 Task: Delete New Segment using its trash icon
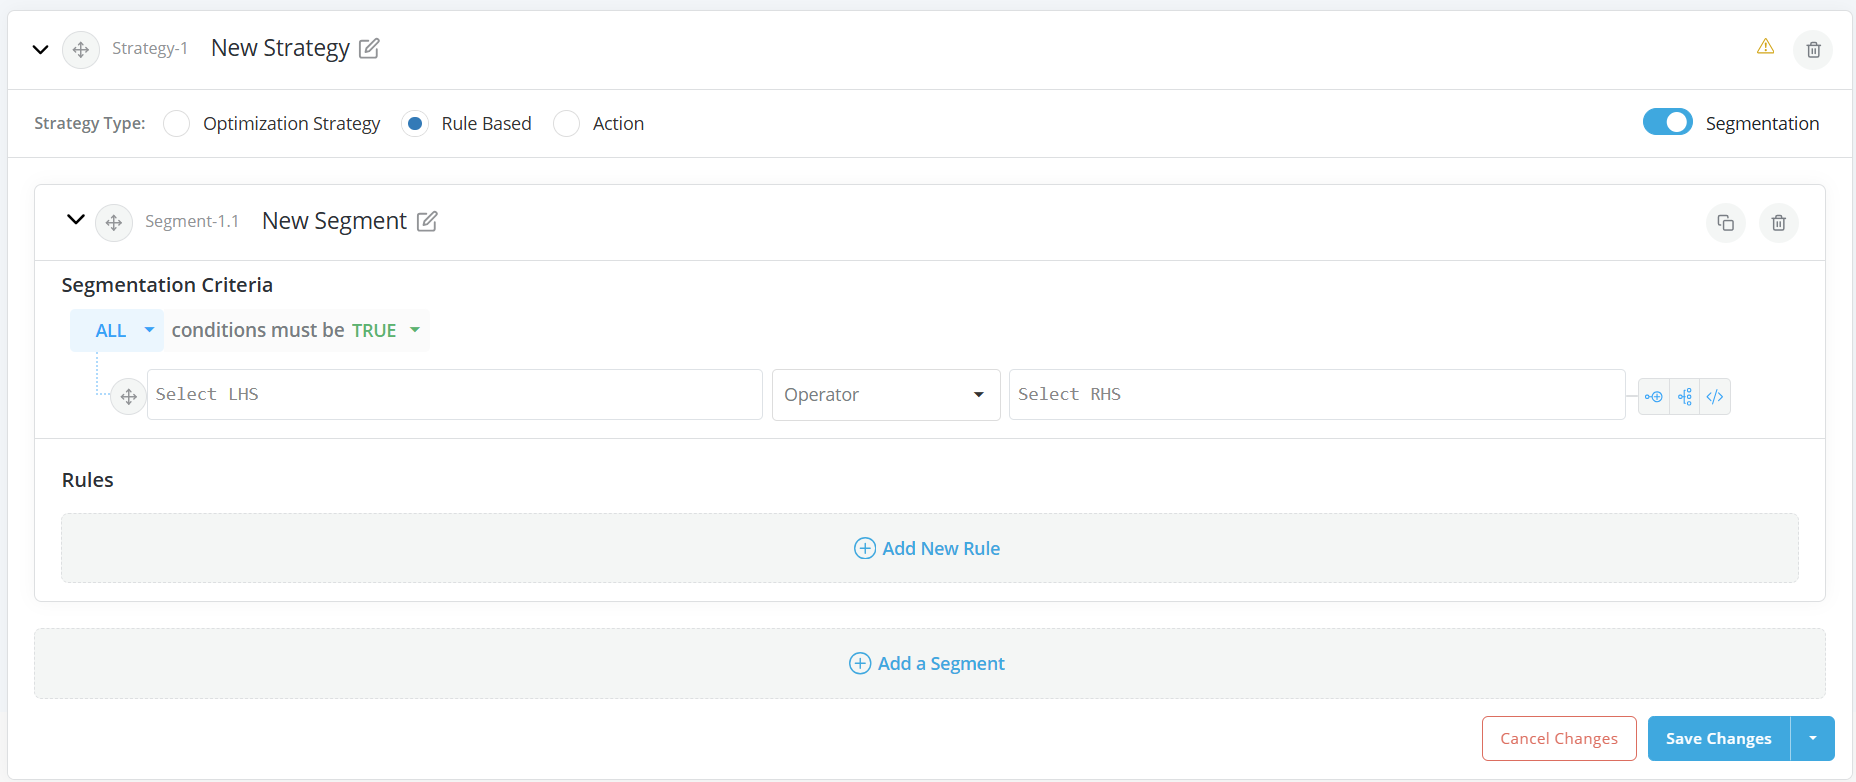point(1778,223)
